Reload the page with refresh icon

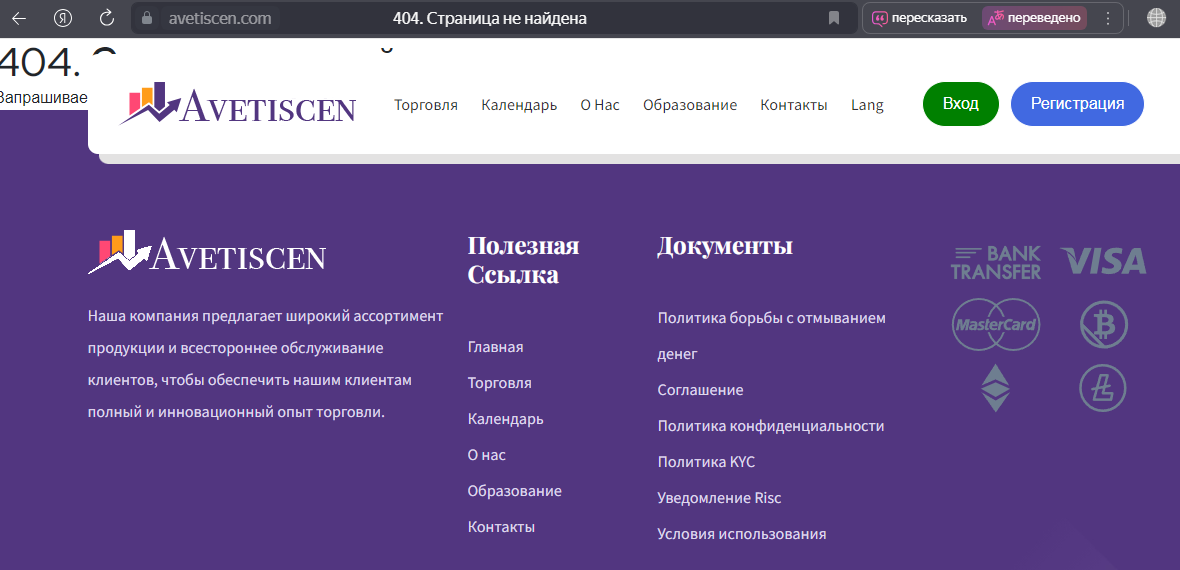[107, 18]
